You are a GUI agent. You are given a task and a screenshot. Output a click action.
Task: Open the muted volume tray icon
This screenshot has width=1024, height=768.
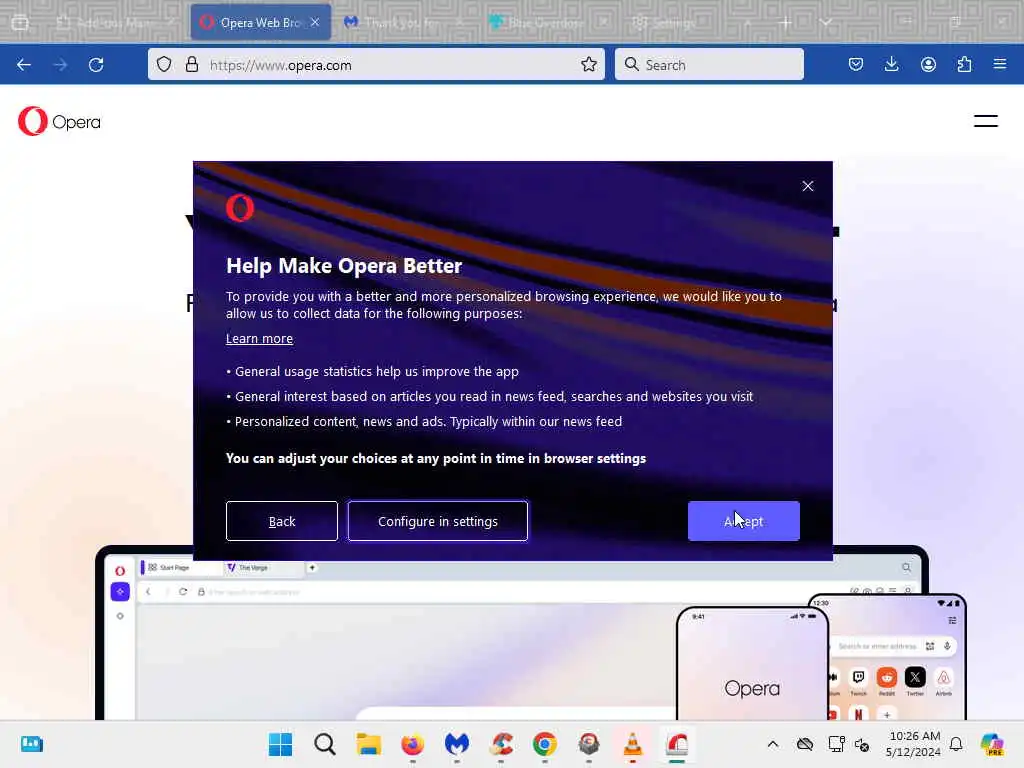click(861, 744)
